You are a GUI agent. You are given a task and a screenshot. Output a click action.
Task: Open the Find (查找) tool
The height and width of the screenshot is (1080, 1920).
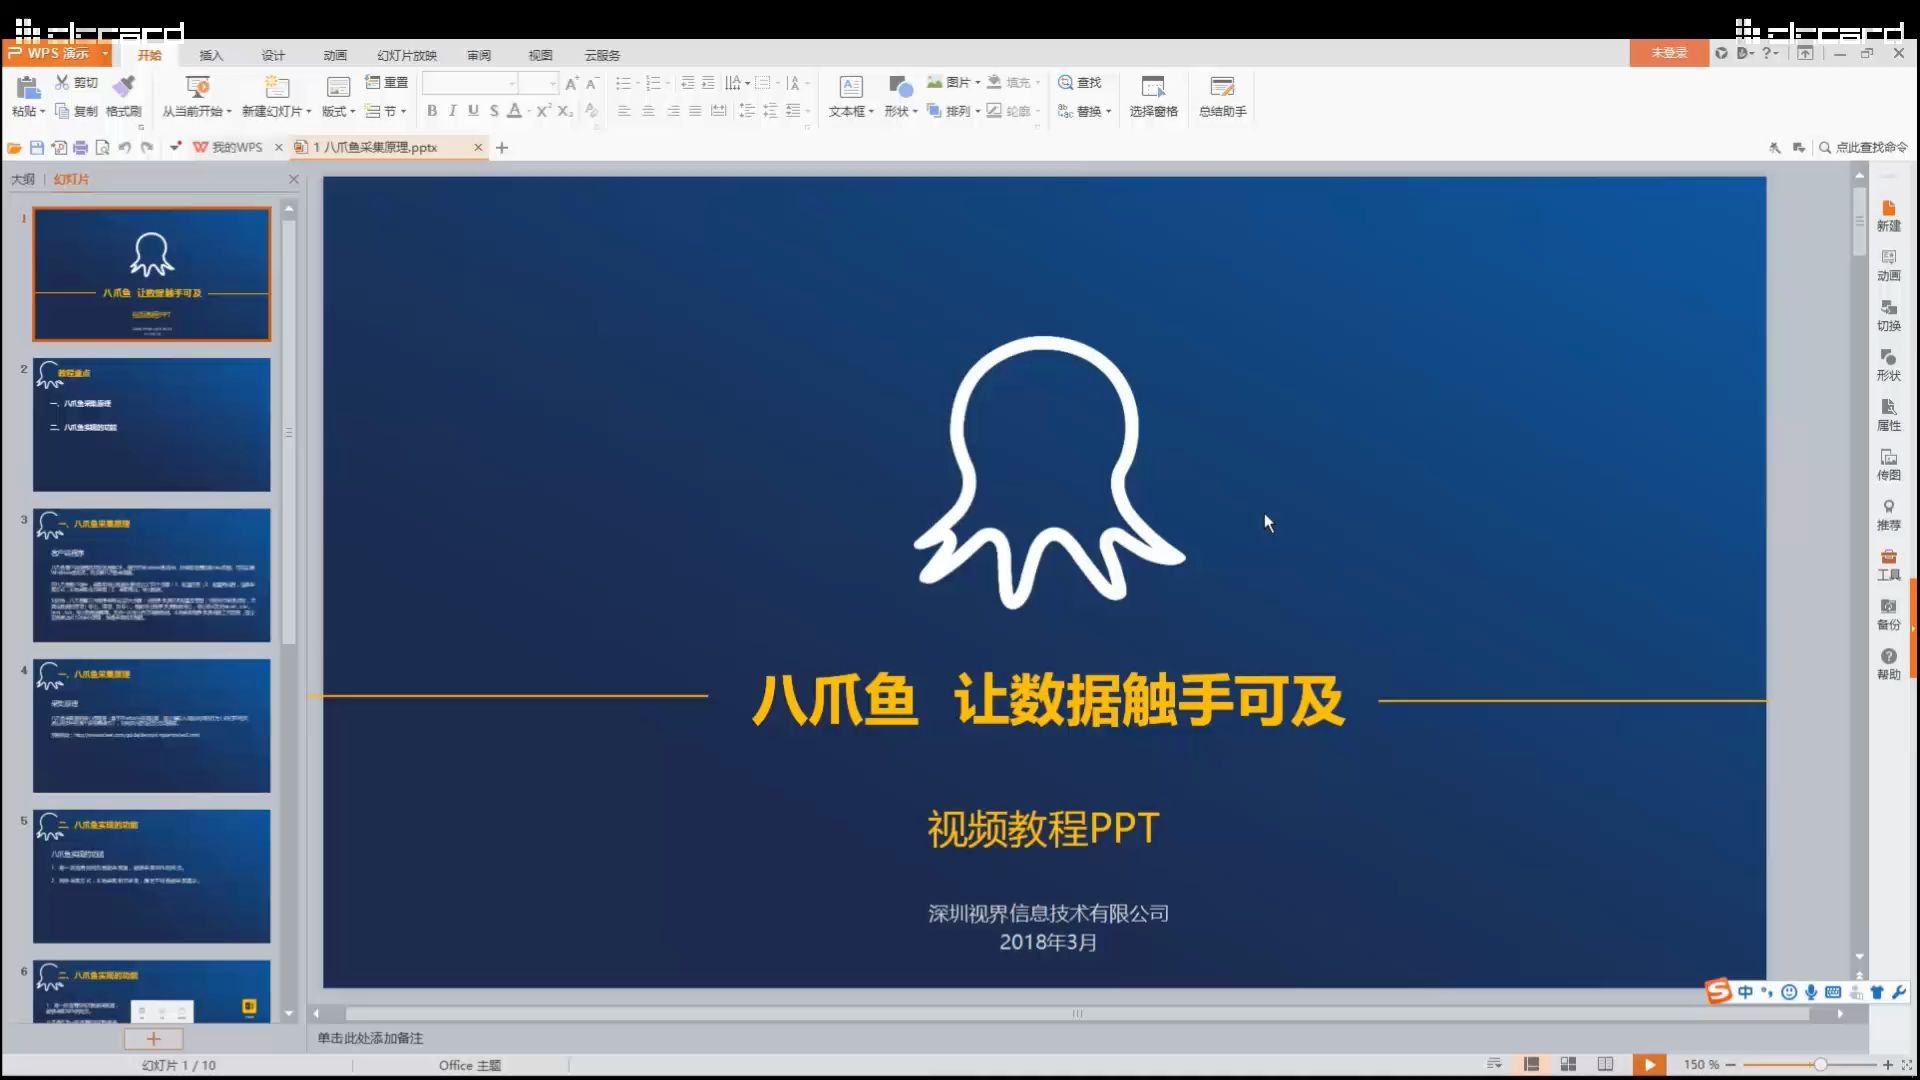coord(1080,82)
